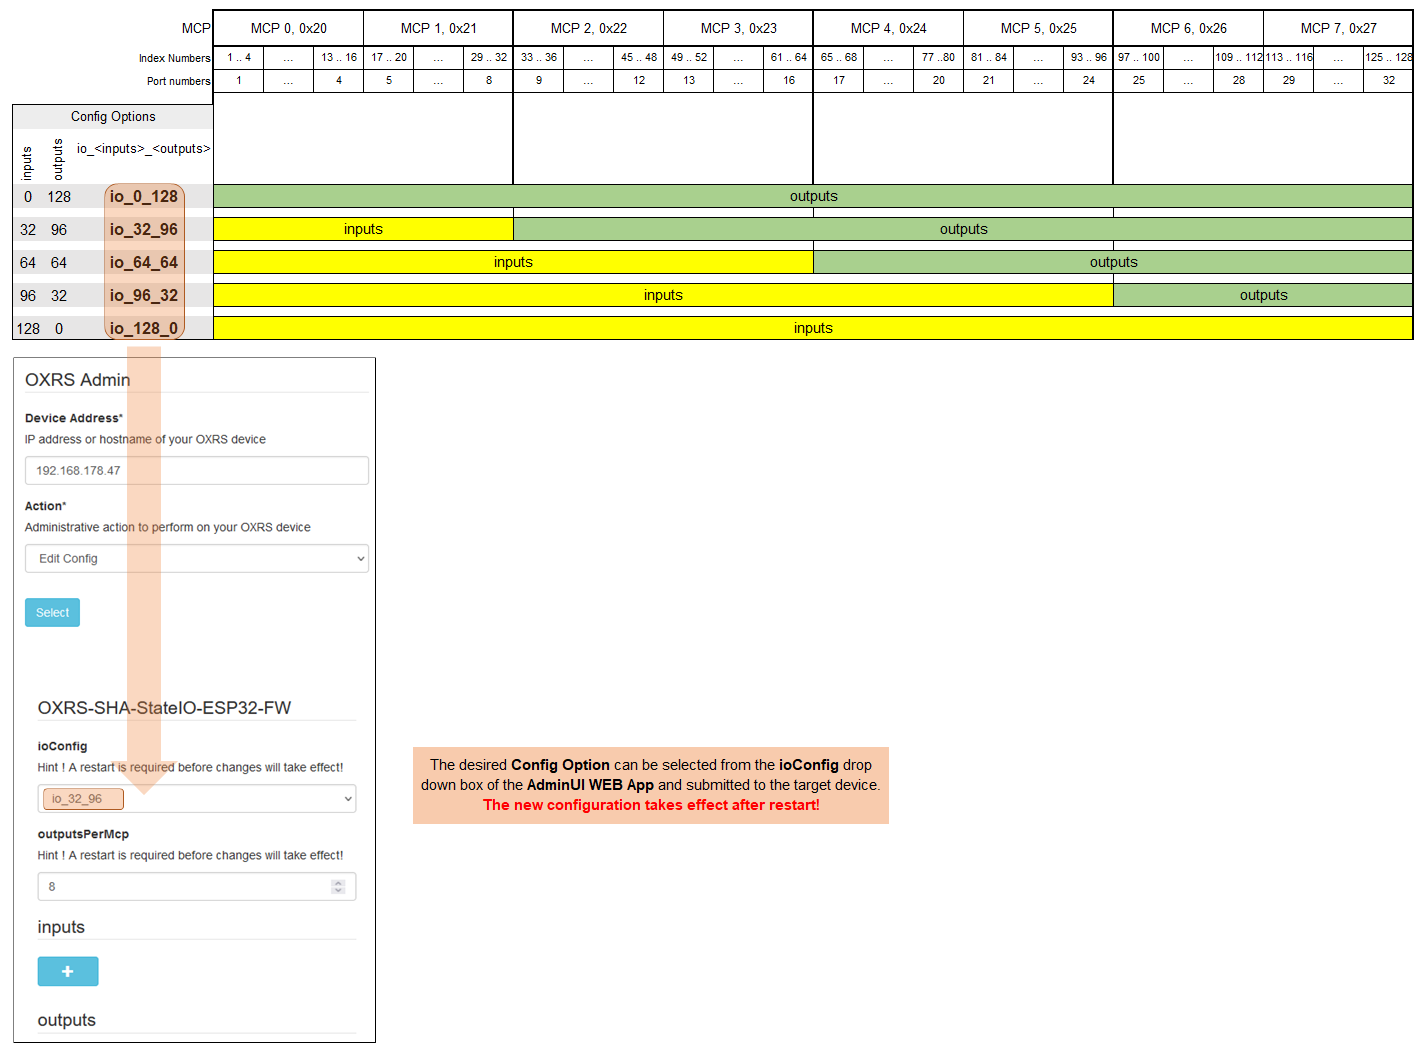Click the yellow inputs bar in io_32_96 row

tap(363, 229)
